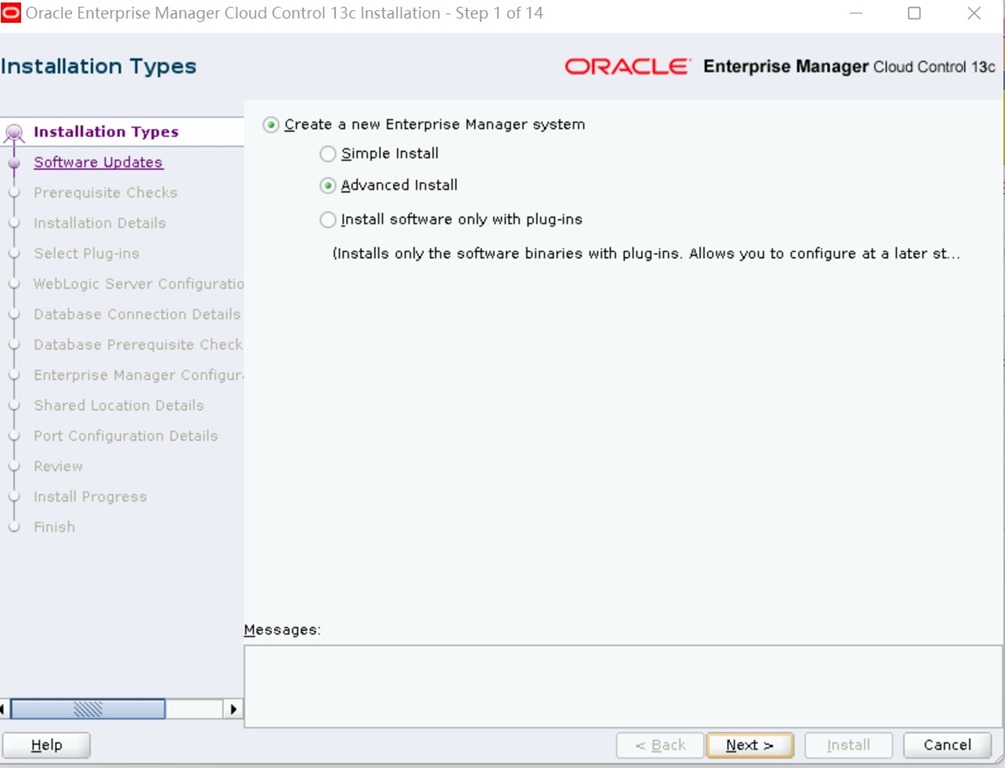Click the Select Plug-ins step
1005x768 pixels.
pos(87,253)
